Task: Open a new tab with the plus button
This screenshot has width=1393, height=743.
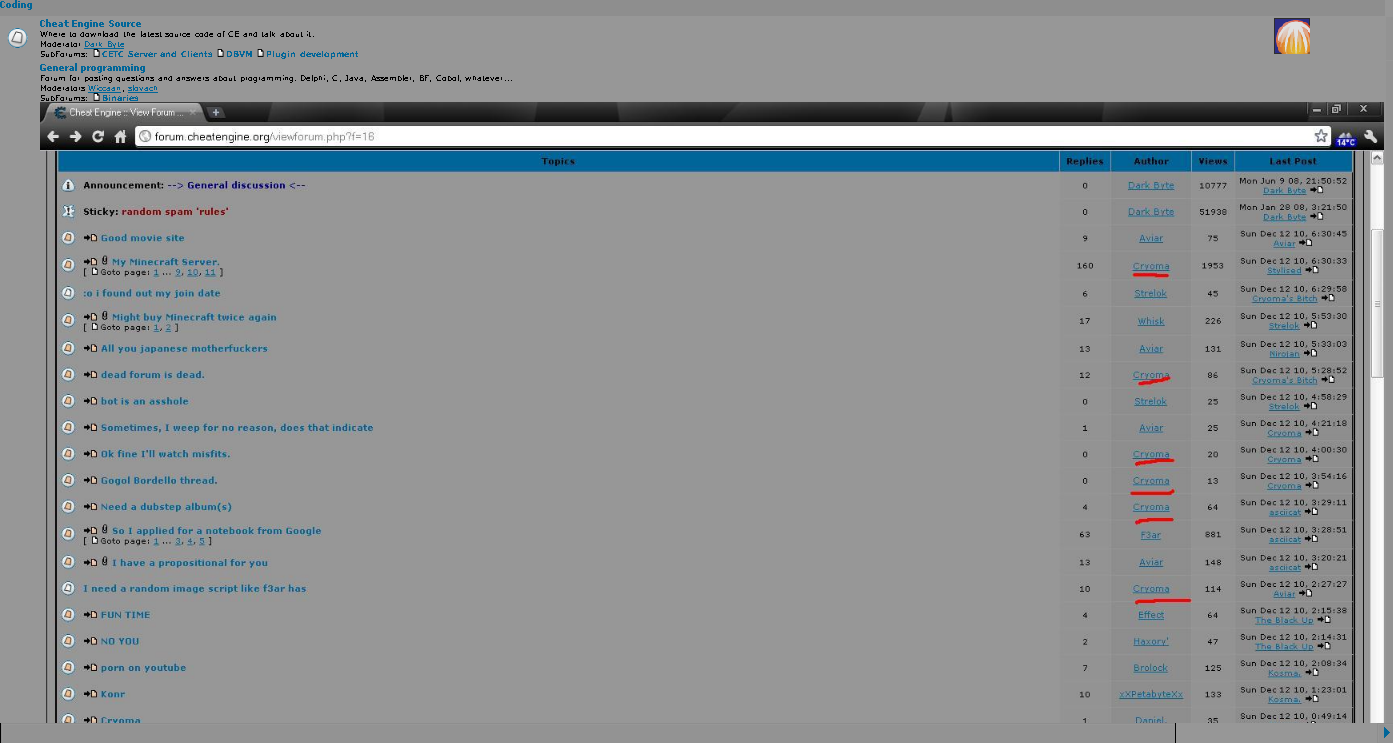Action: tap(216, 112)
